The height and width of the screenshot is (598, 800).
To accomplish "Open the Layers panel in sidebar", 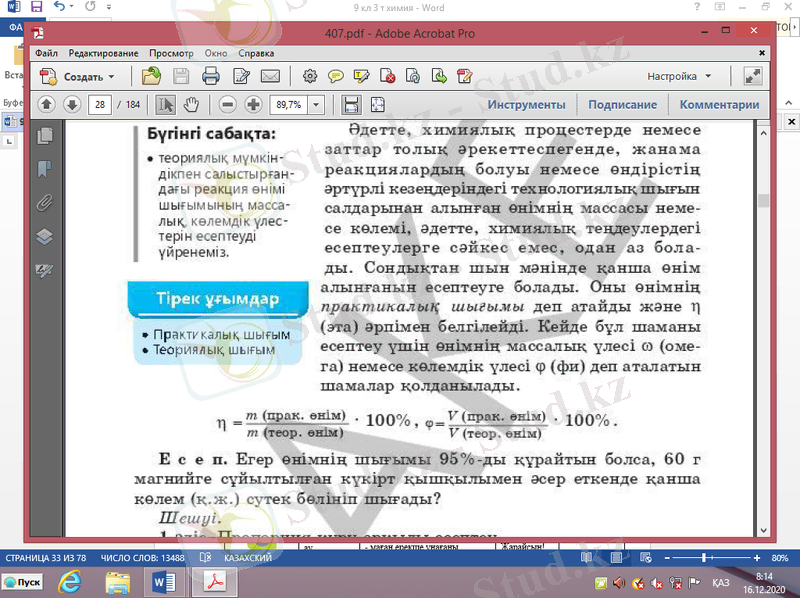I will pyautogui.click(x=44, y=237).
